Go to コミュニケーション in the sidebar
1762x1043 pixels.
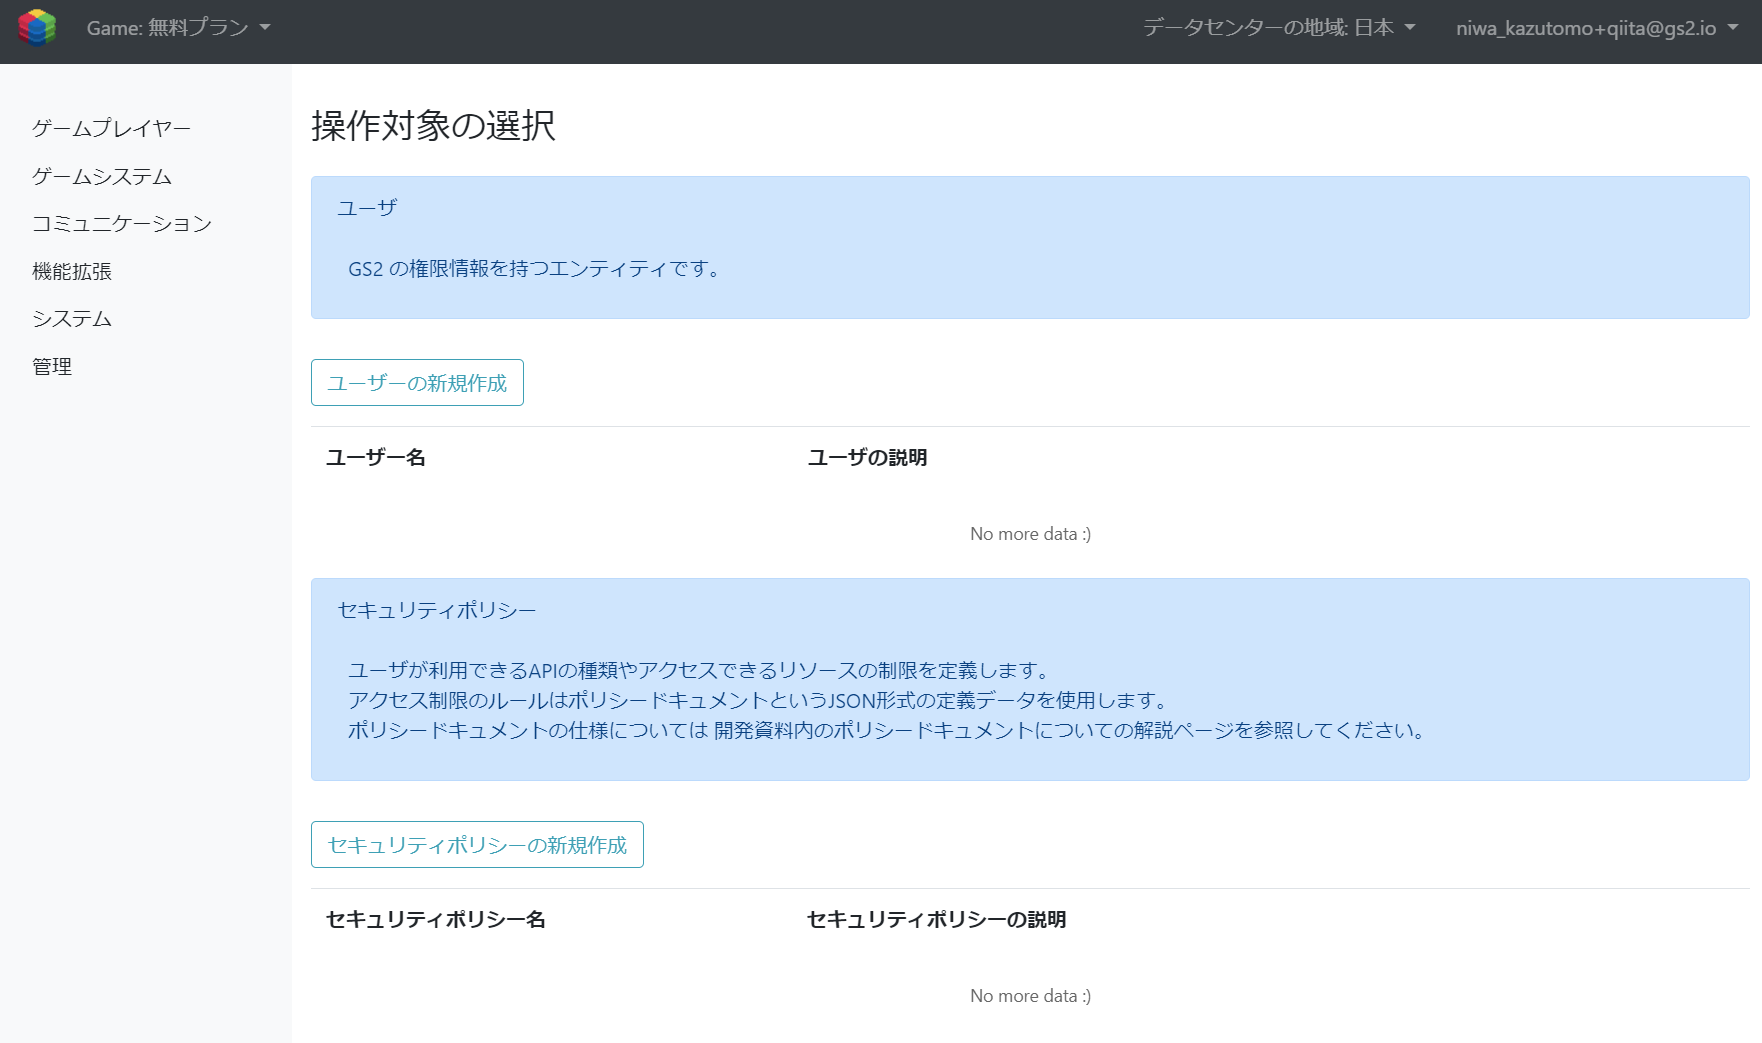(122, 223)
